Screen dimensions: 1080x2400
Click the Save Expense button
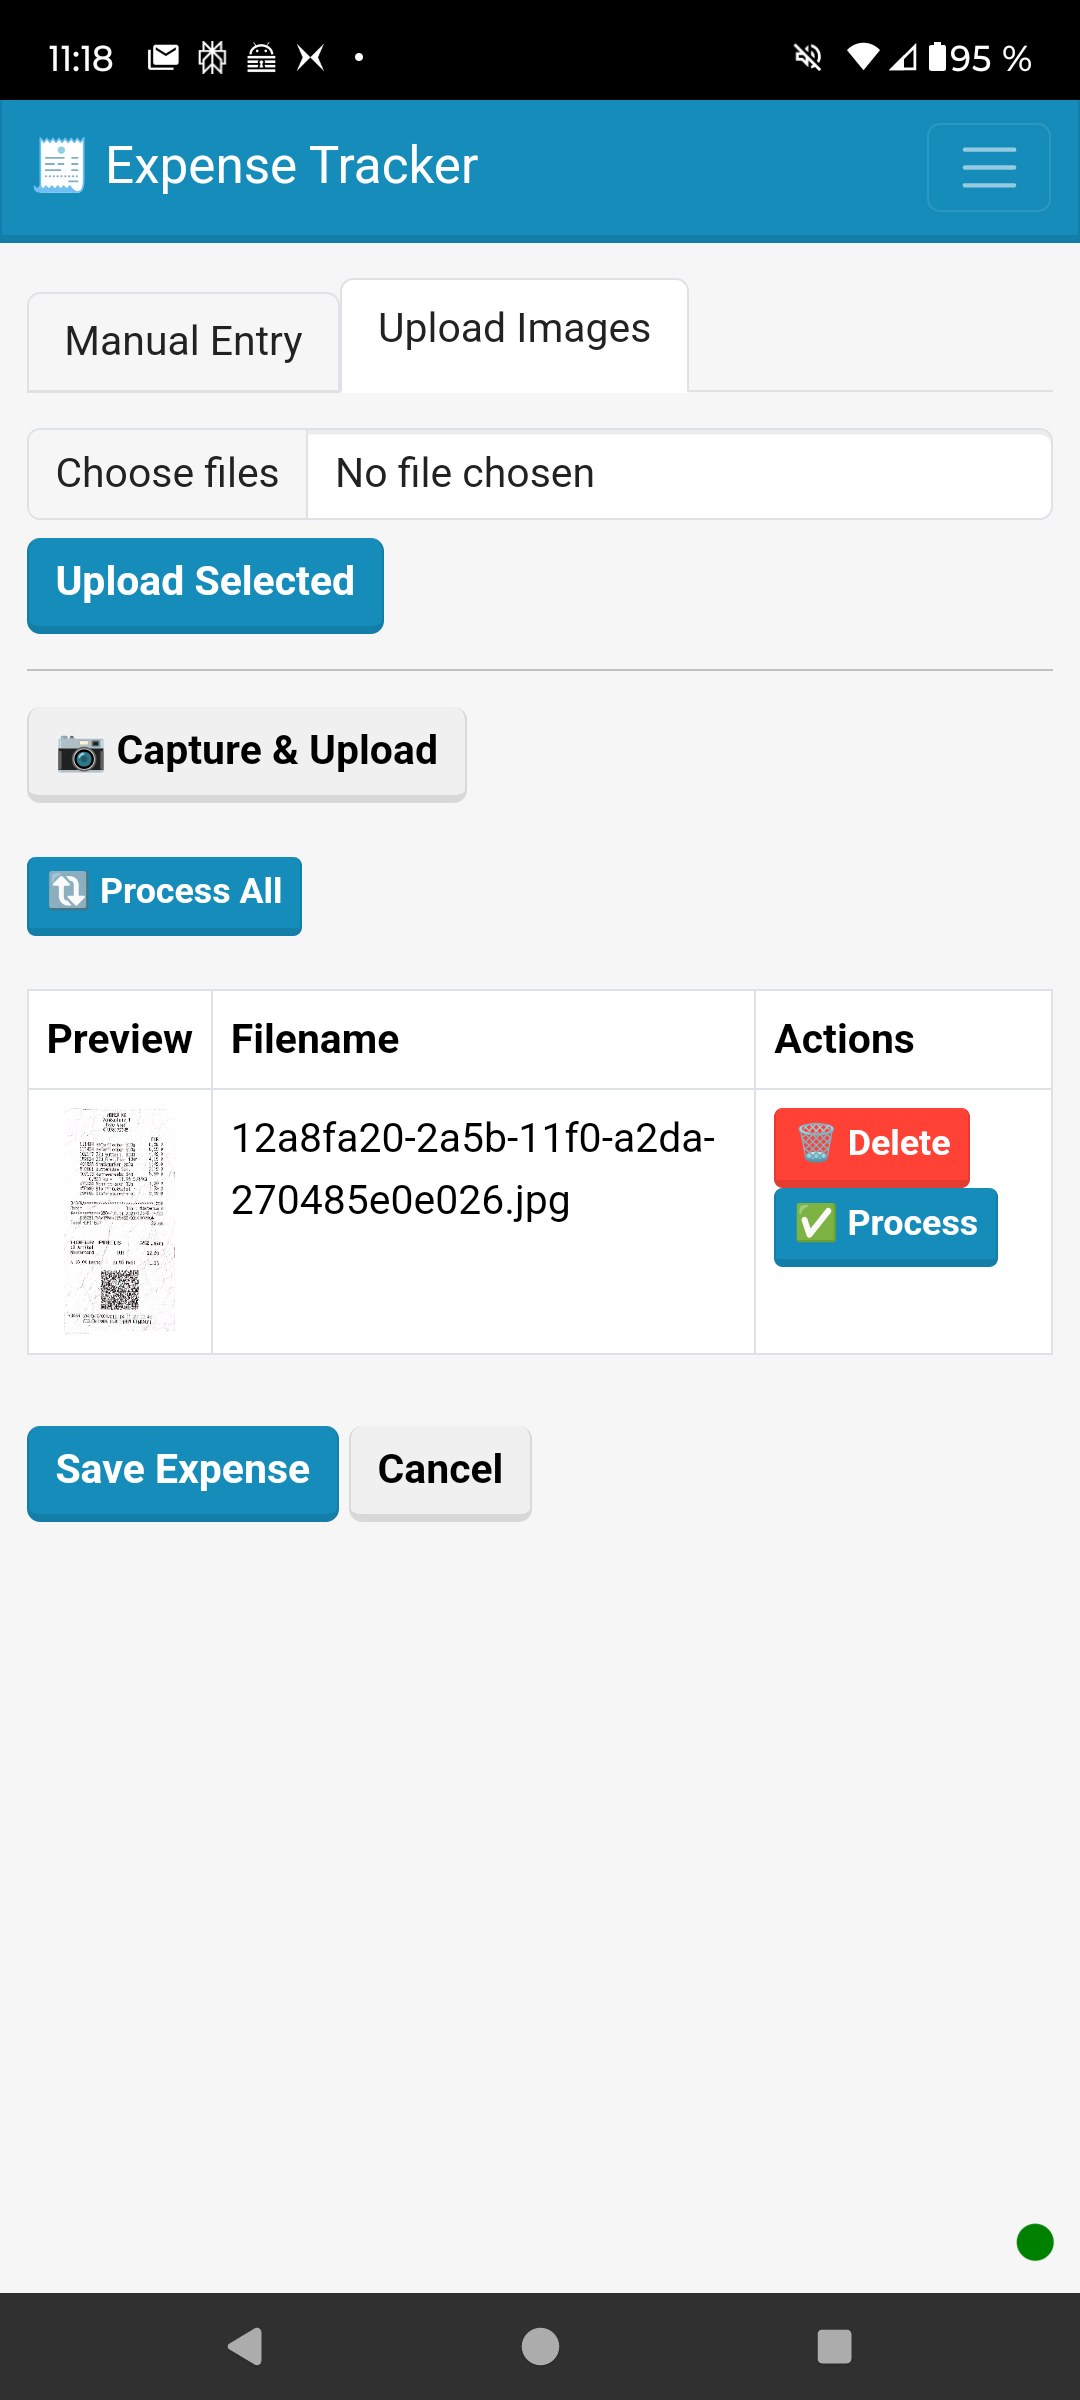coord(183,1471)
